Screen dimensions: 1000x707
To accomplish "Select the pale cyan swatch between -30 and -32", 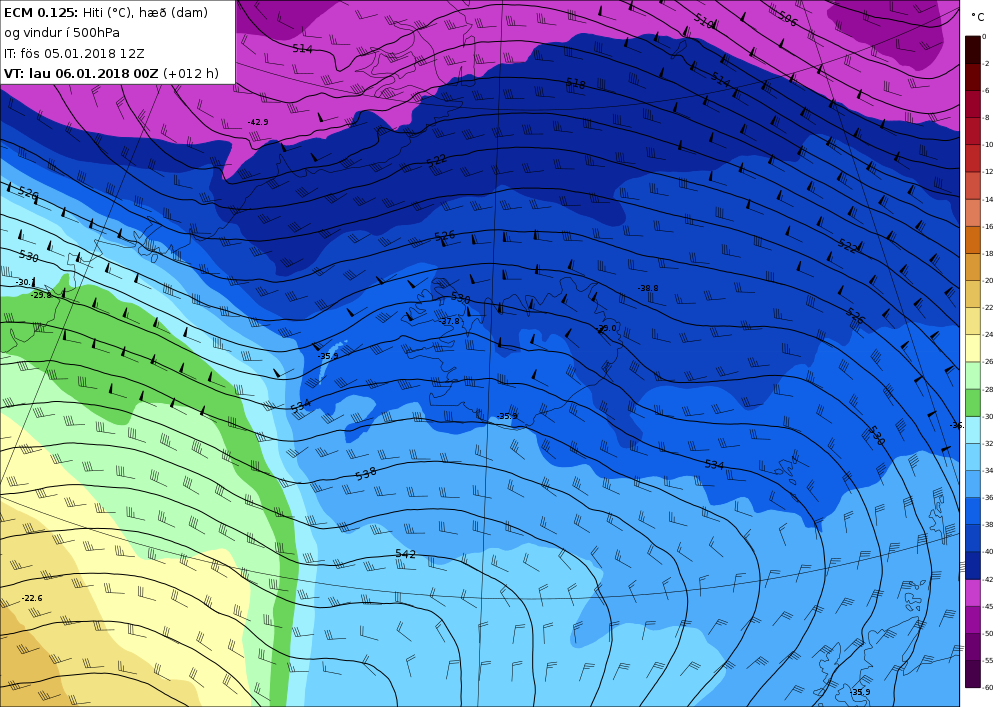I will 973,430.
